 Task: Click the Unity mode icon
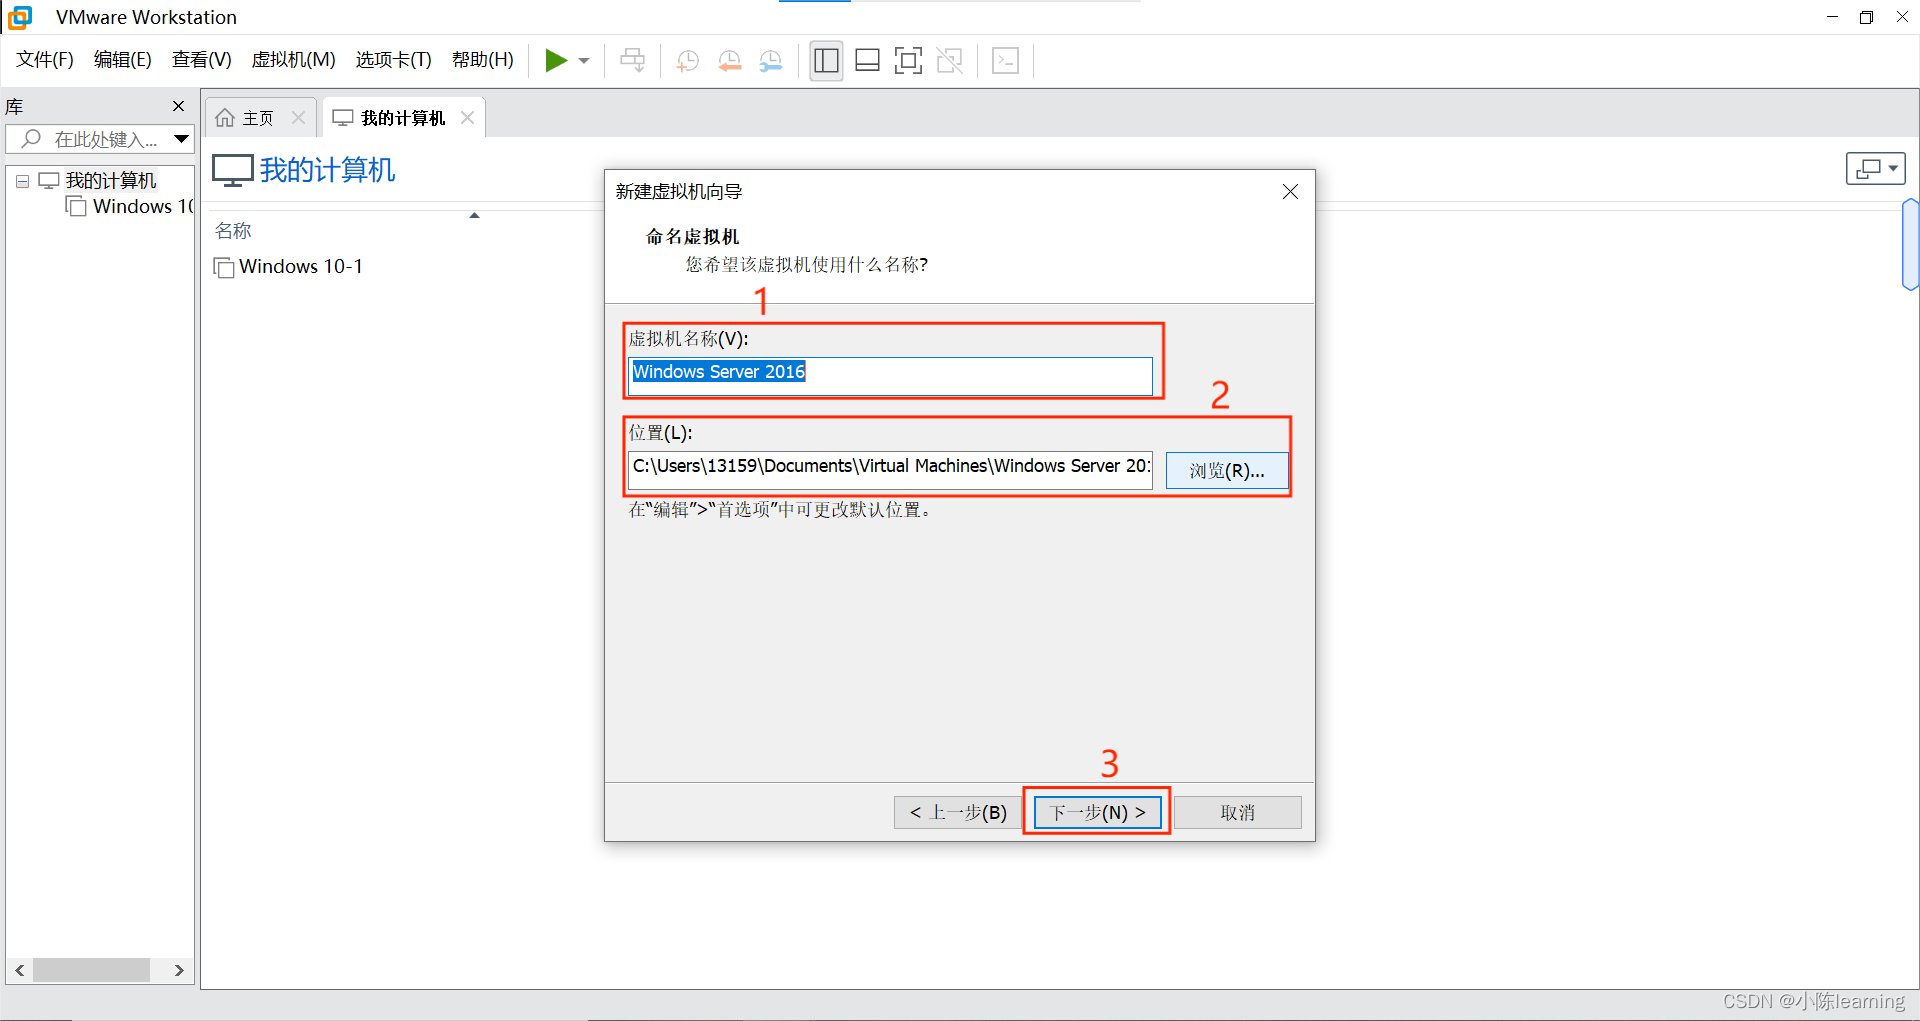tap(949, 60)
